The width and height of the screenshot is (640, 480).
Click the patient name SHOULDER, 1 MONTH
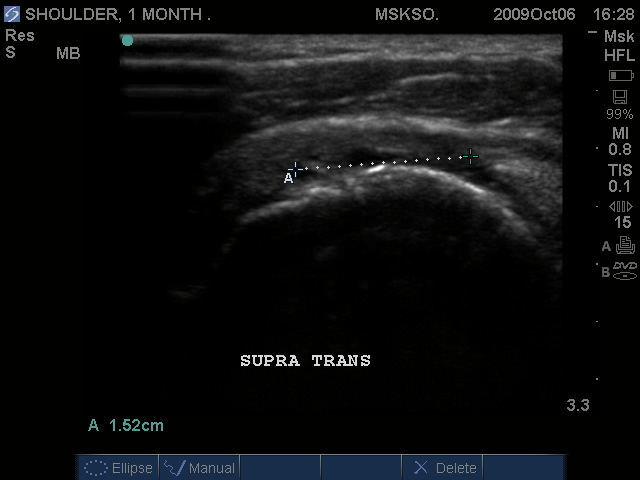(x=118, y=15)
